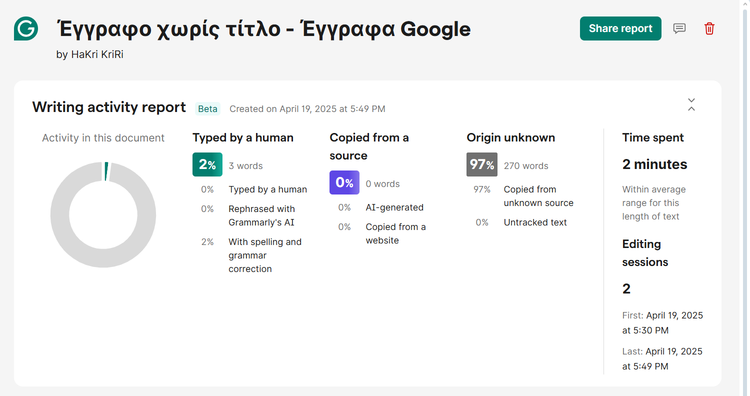Click the Share report button

[620, 28]
